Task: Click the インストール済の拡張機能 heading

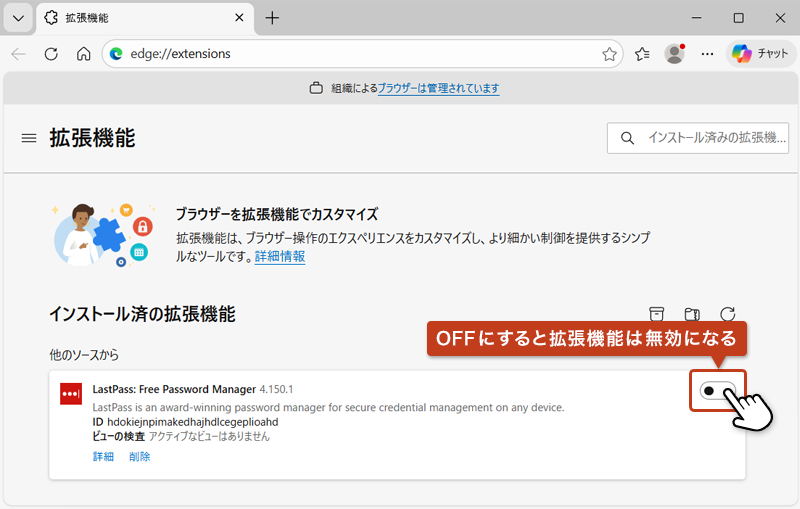Action: (142, 314)
